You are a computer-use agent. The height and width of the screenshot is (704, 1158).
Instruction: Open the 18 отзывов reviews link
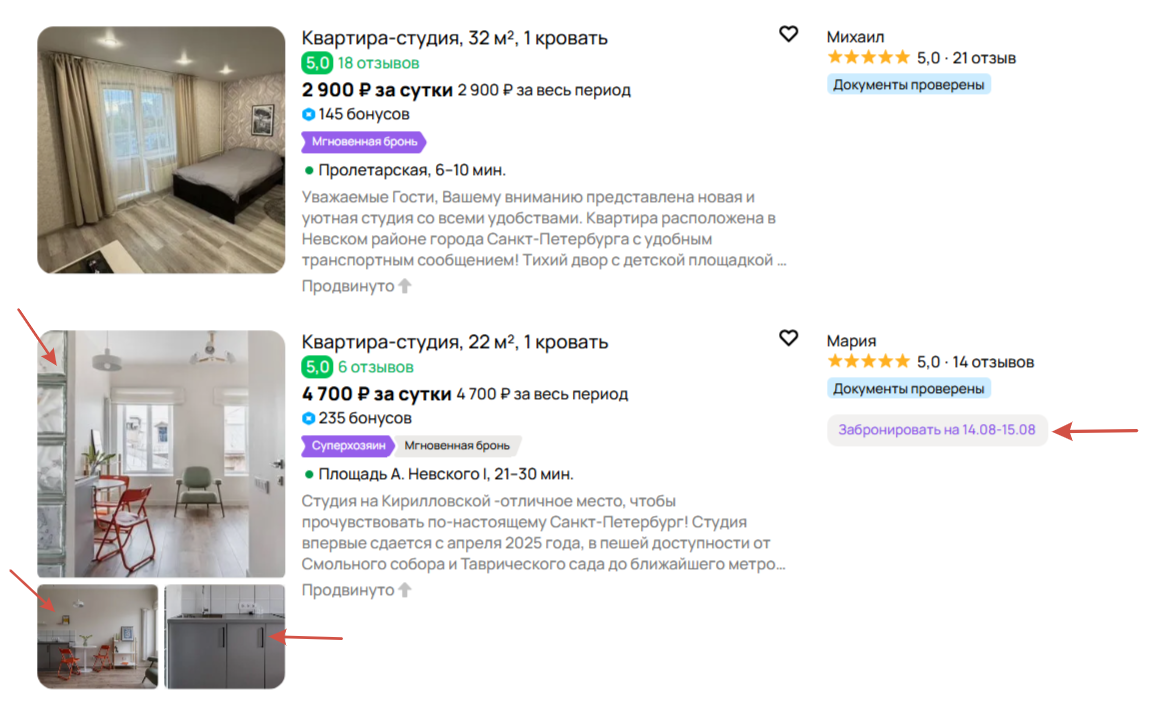click(378, 64)
